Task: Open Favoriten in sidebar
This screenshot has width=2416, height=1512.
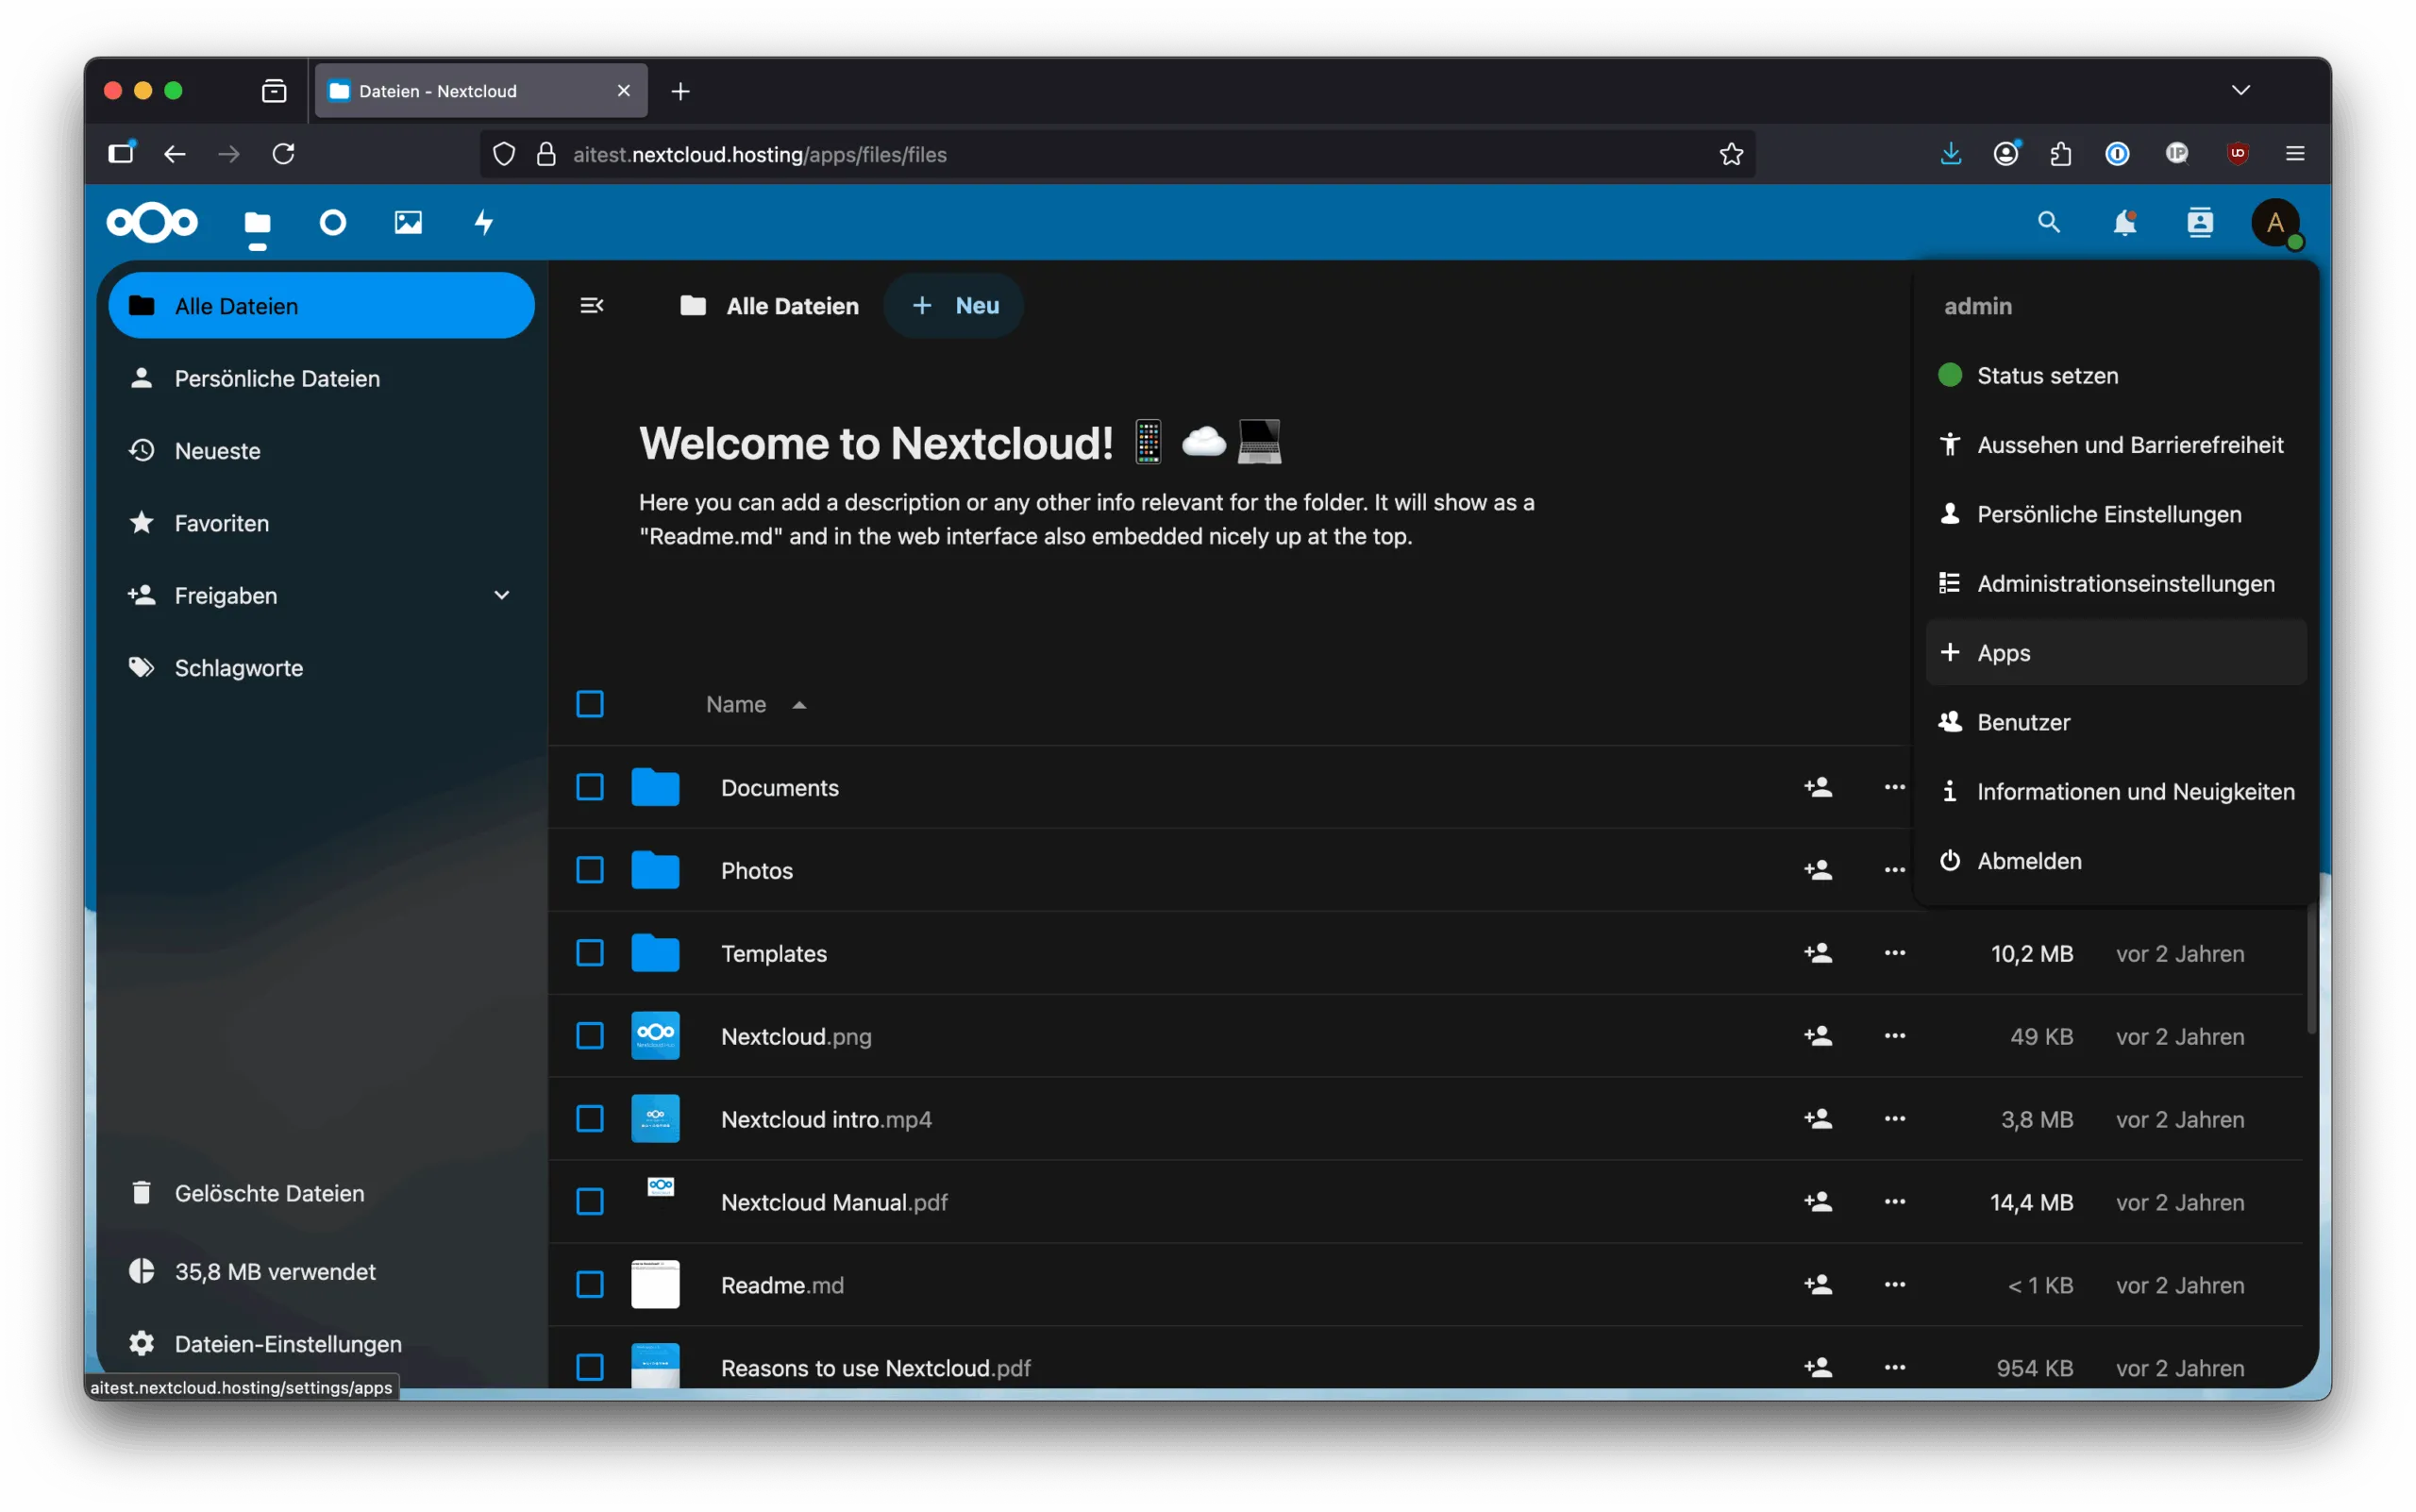Action: pyautogui.click(x=321, y=524)
